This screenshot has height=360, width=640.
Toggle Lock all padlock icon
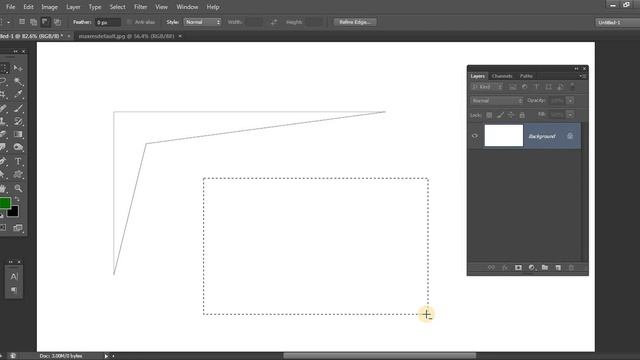tap(522, 115)
